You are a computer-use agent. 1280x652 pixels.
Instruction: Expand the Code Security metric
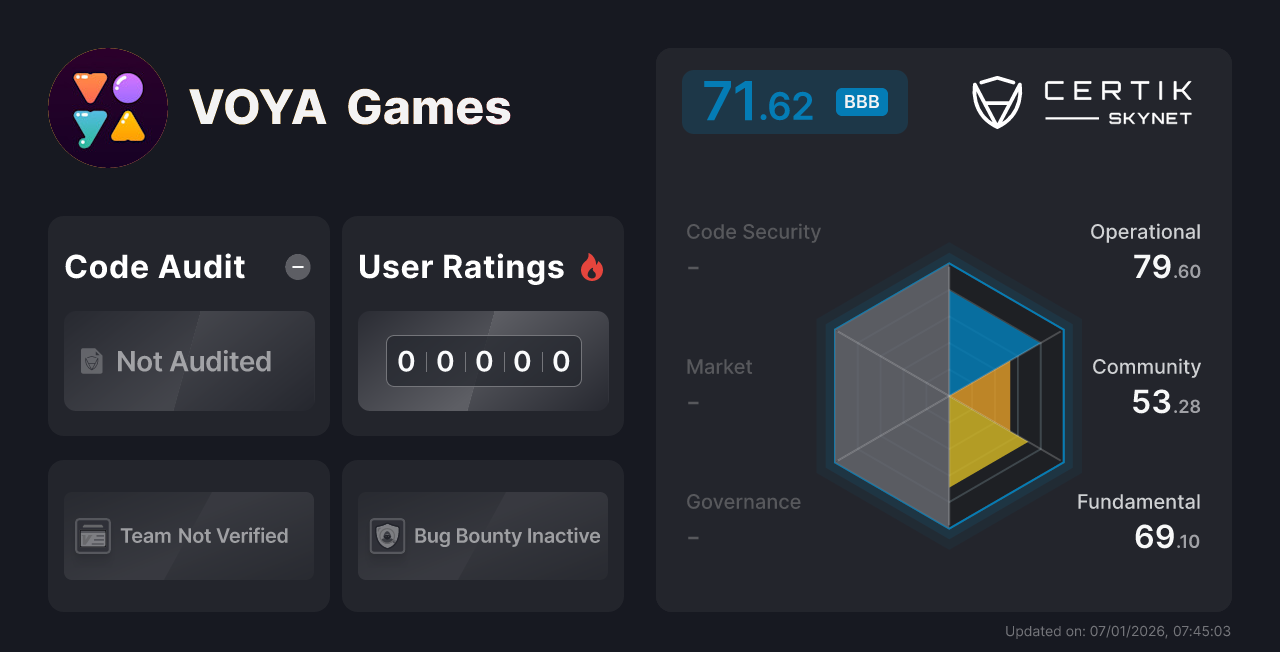point(753,231)
